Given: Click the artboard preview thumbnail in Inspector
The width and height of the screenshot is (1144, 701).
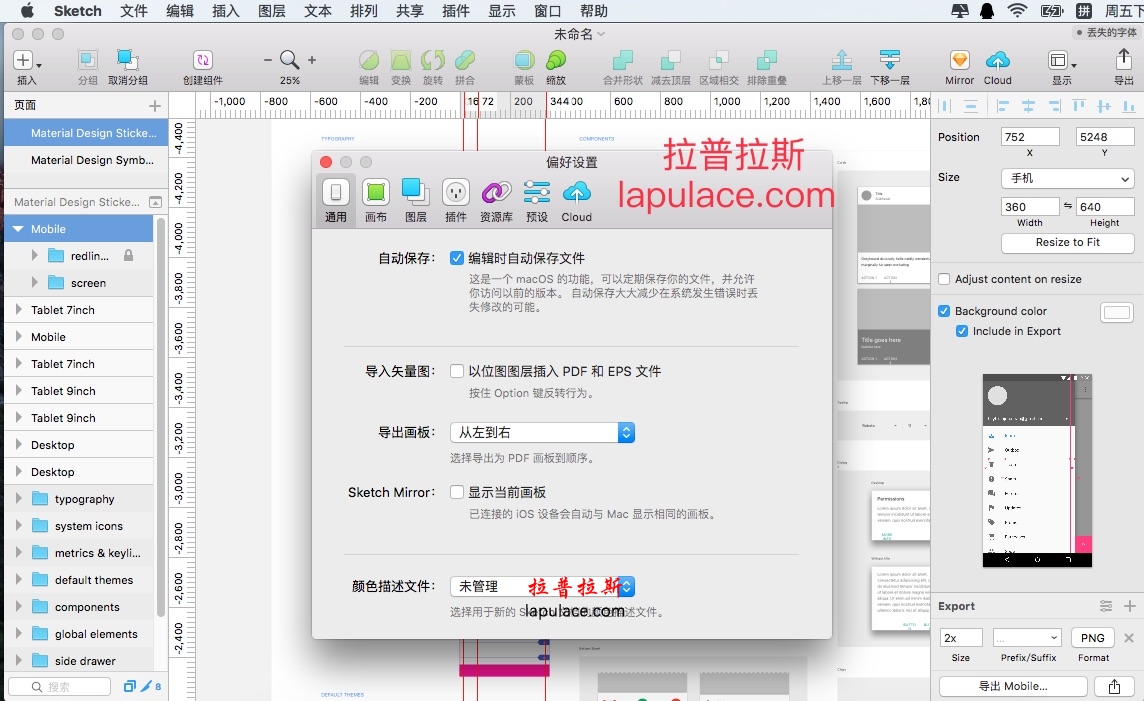Looking at the screenshot, I should 1037,470.
